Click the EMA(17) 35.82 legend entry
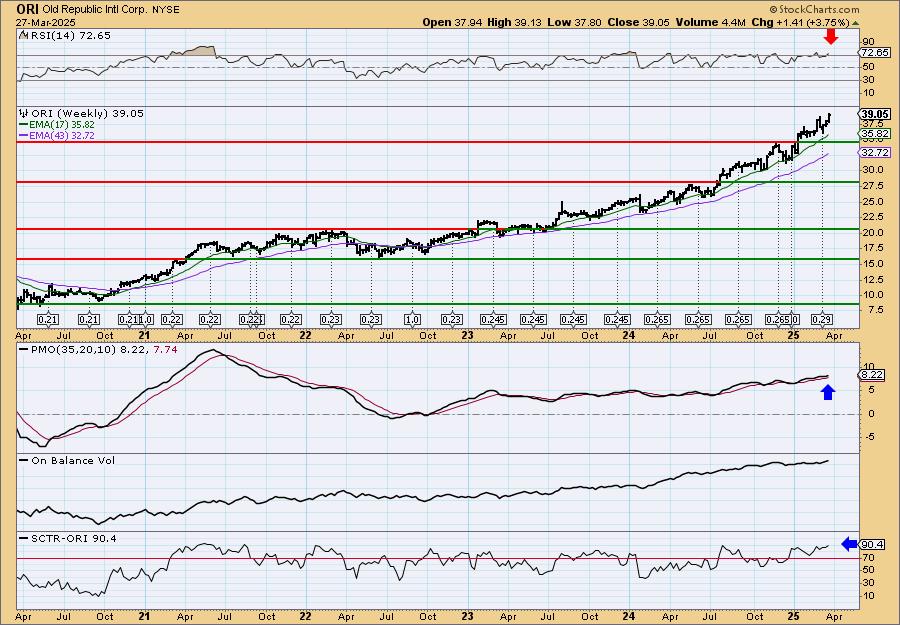Viewport: 900px width, 625px height. pos(57,125)
